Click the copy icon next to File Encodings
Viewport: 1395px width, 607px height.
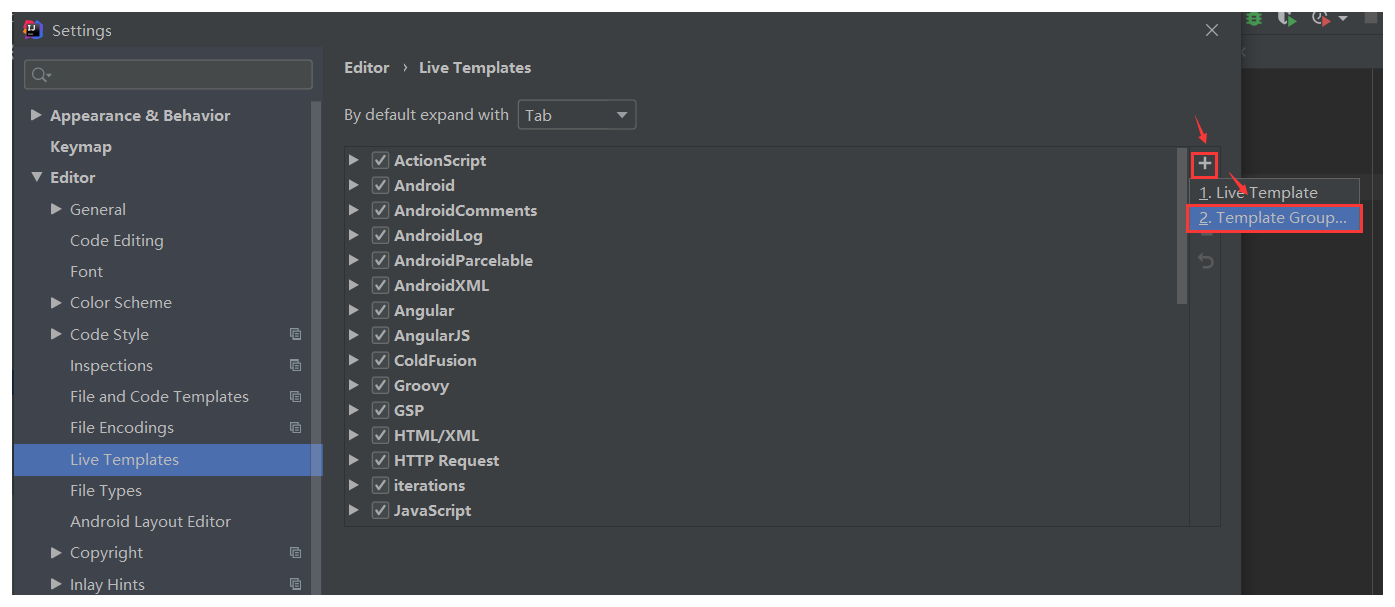point(295,427)
